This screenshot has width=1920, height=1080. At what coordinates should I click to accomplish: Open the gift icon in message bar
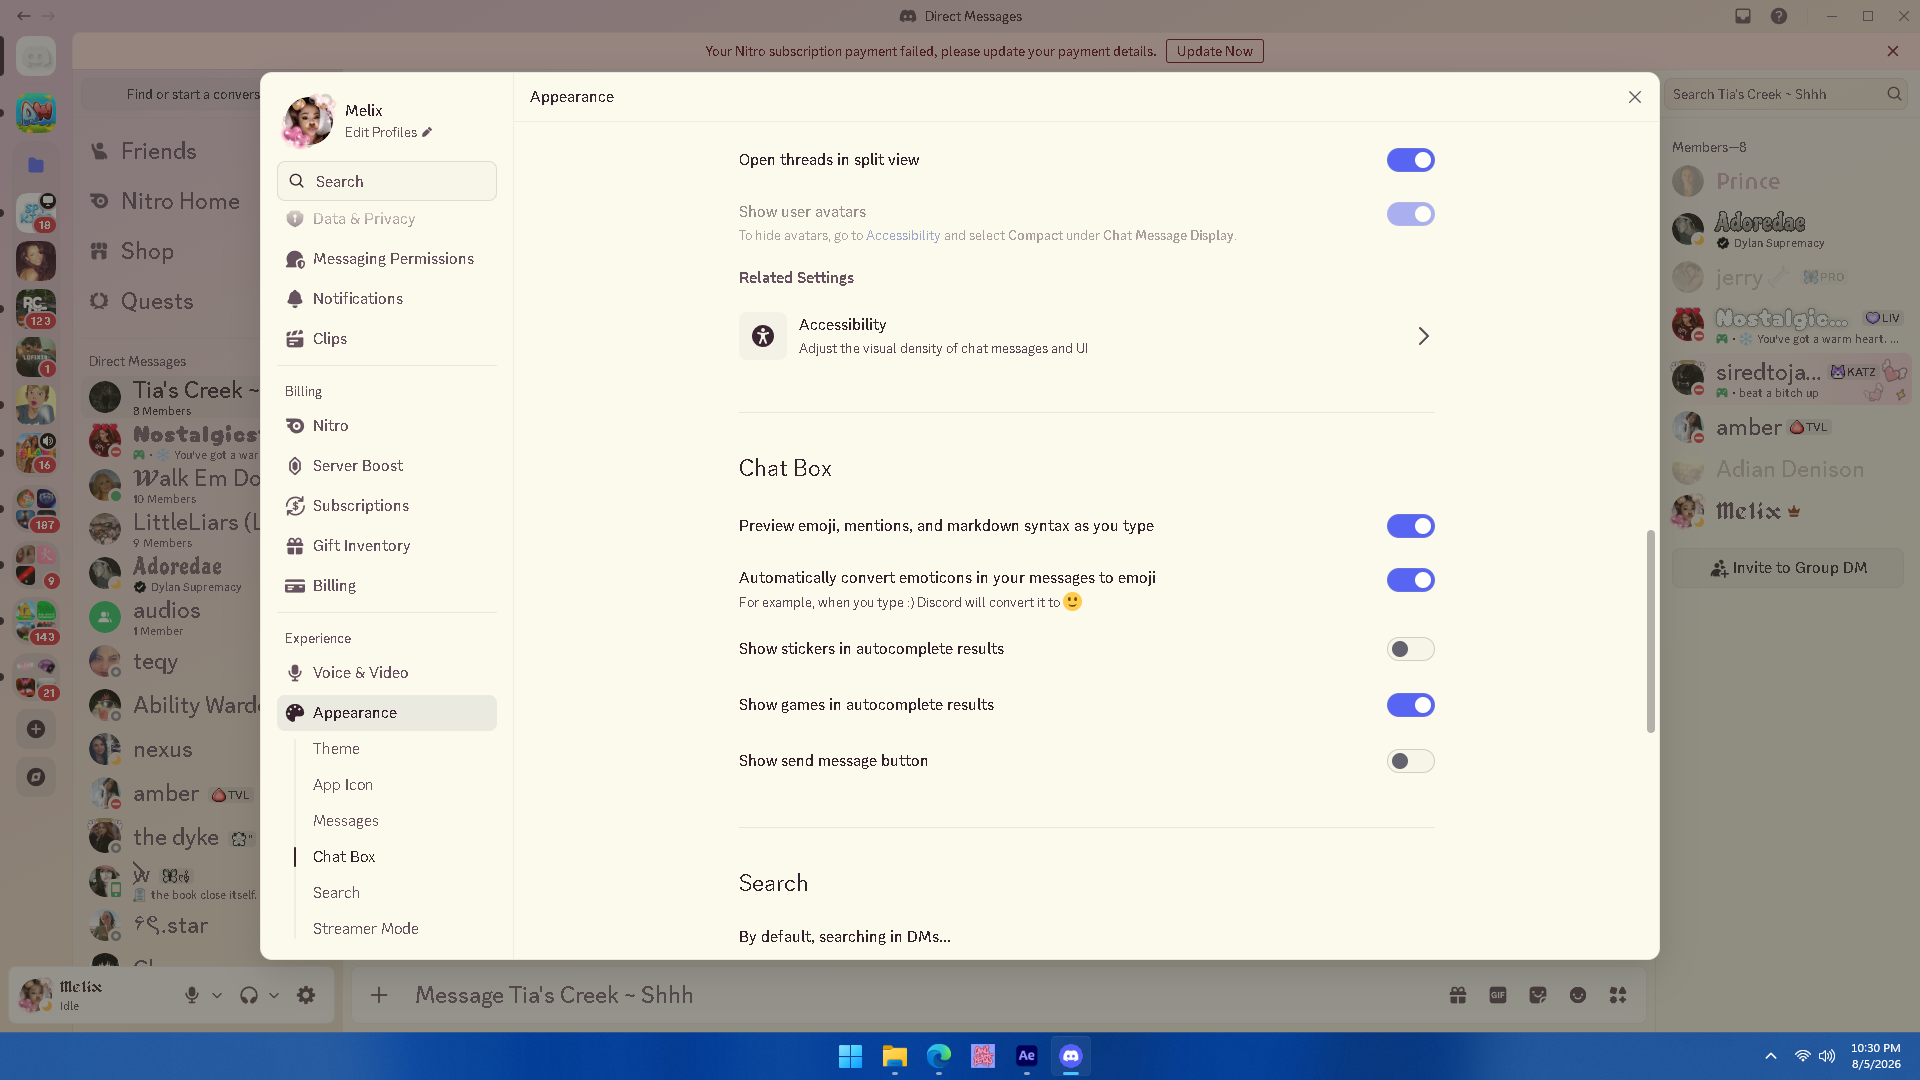tap(1458, 995)
